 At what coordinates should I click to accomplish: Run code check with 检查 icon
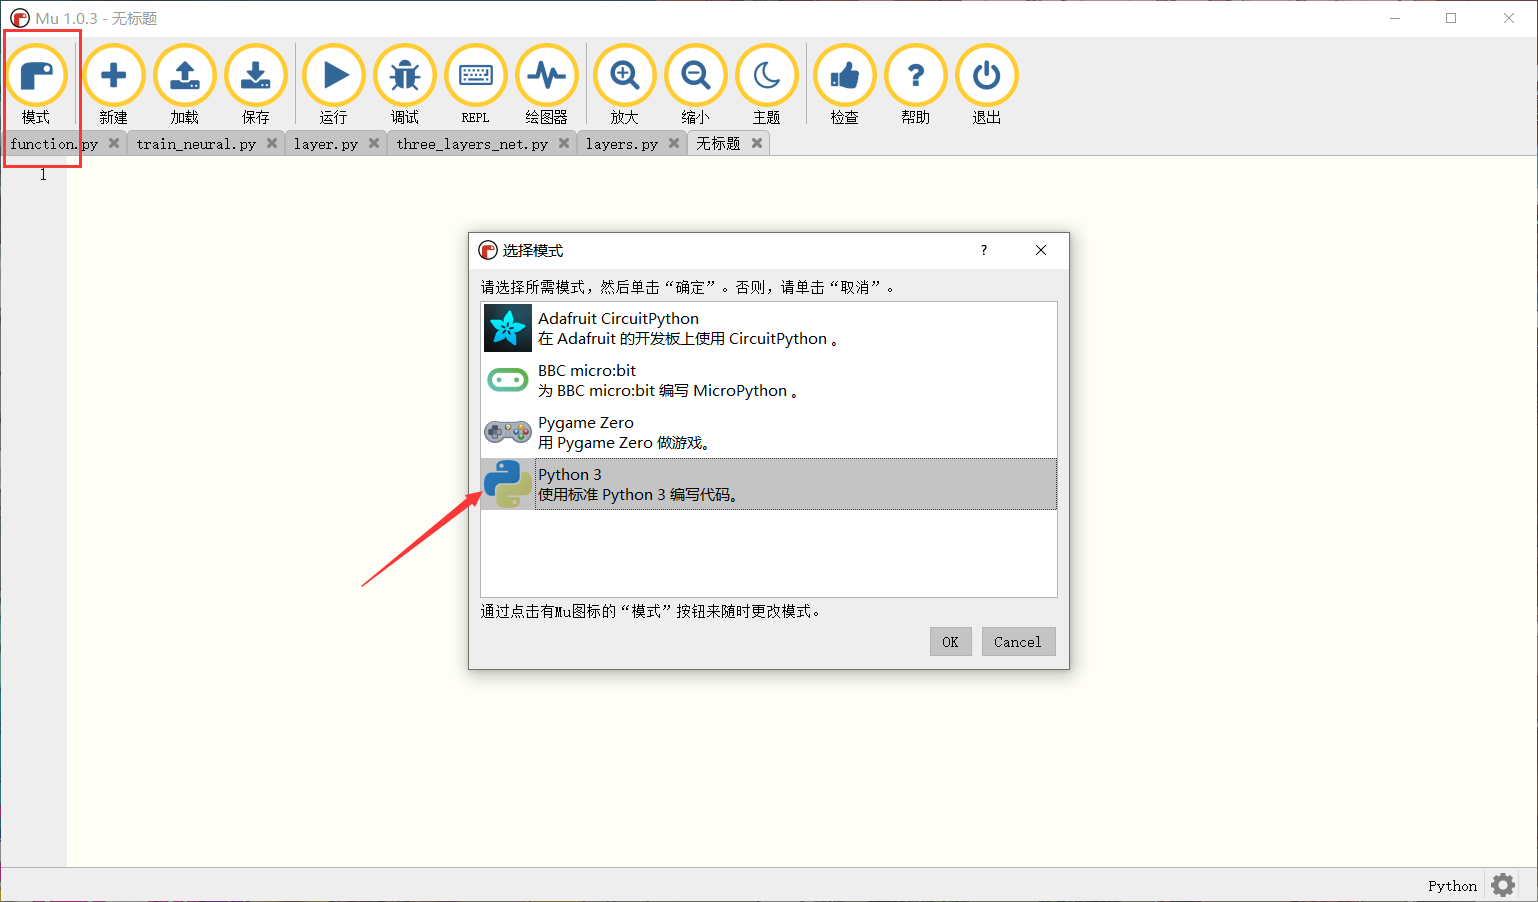[x=844, y=75]
